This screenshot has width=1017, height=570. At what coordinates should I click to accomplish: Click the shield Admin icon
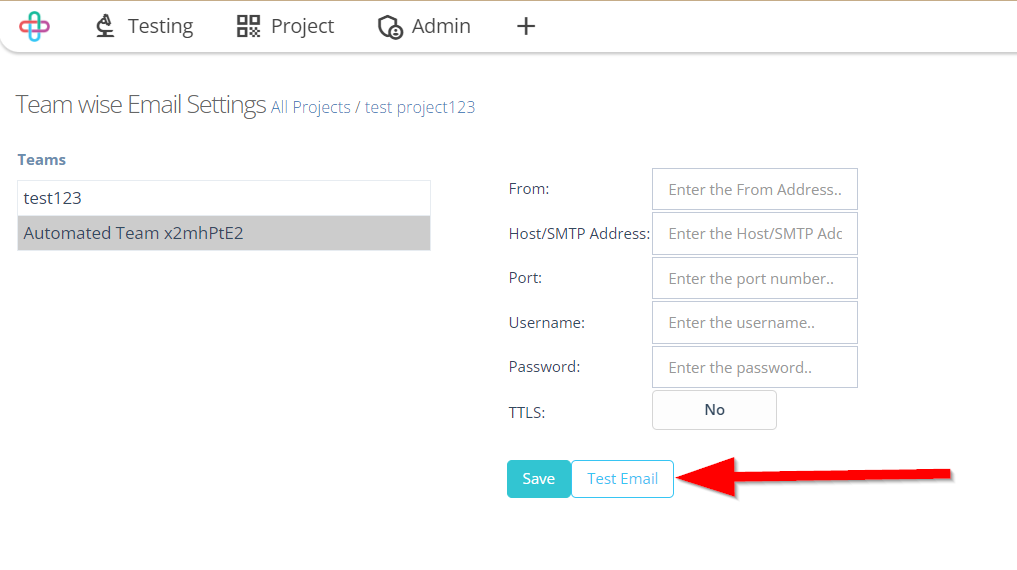click(x=390, y=27)
